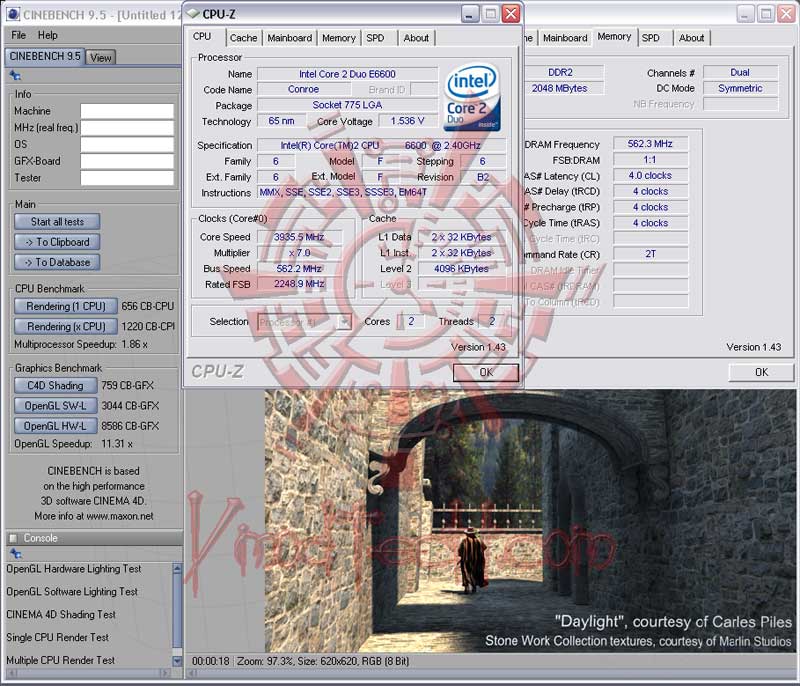Open Mainboard tab in rear CPU-Z window
Screen dimensions: 800x686
click(565, 38)
